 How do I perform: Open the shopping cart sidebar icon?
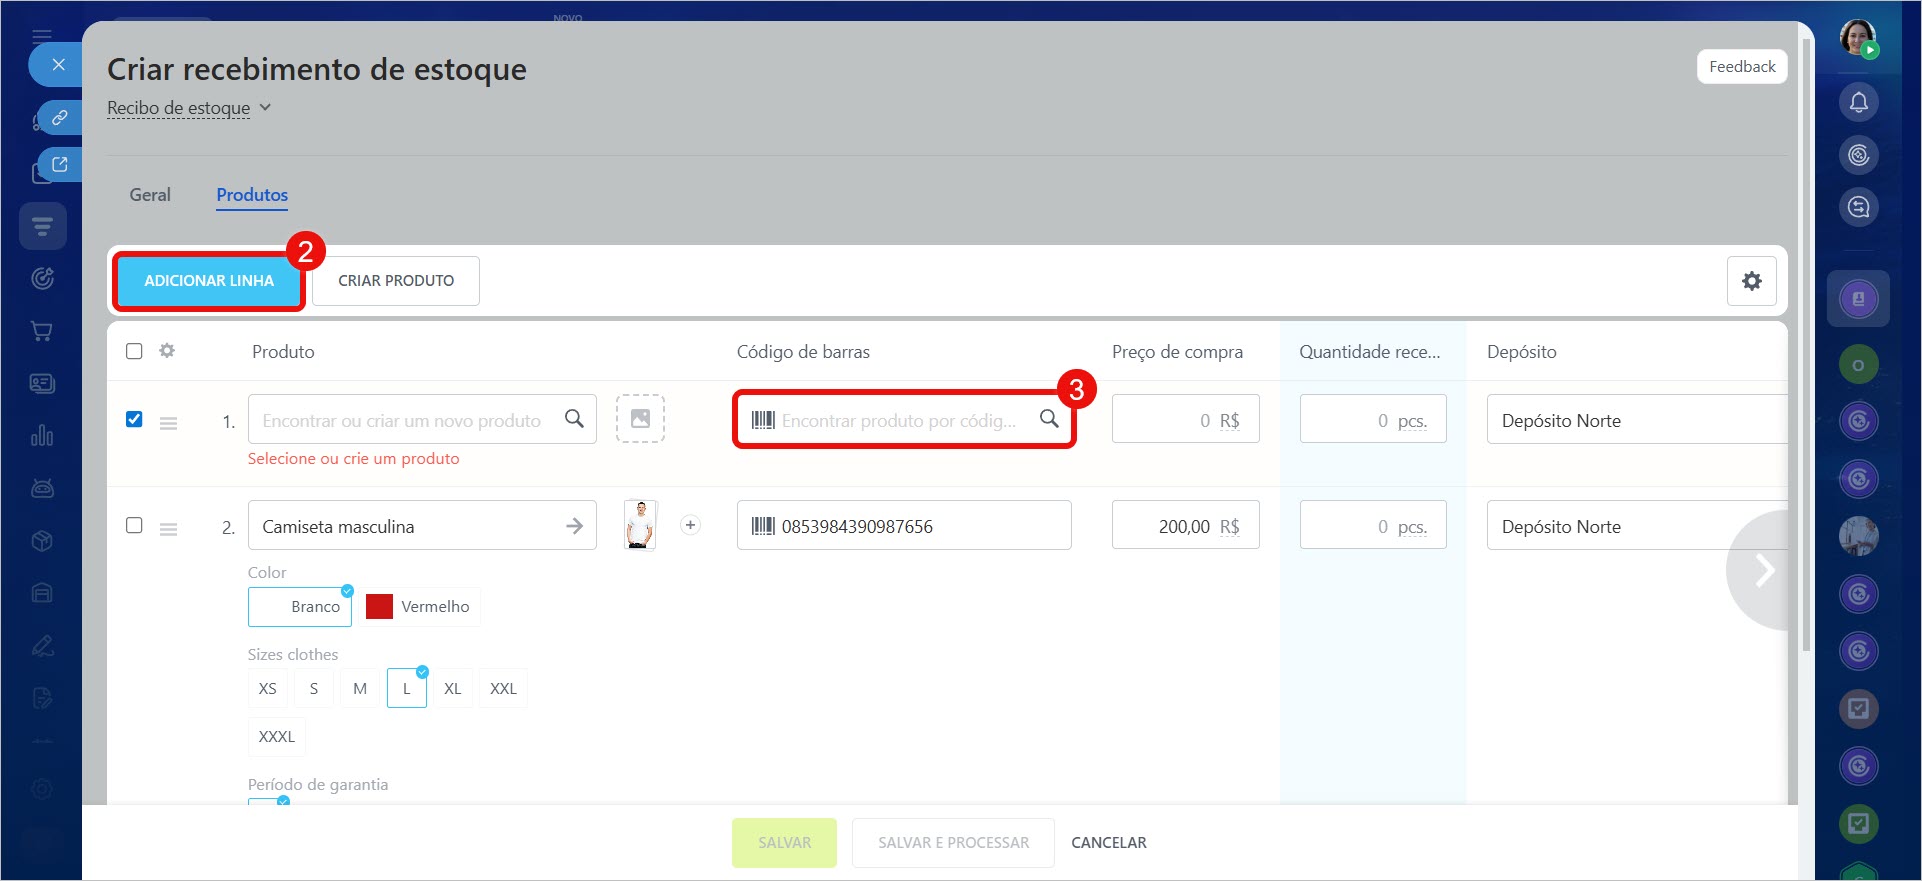42,331
